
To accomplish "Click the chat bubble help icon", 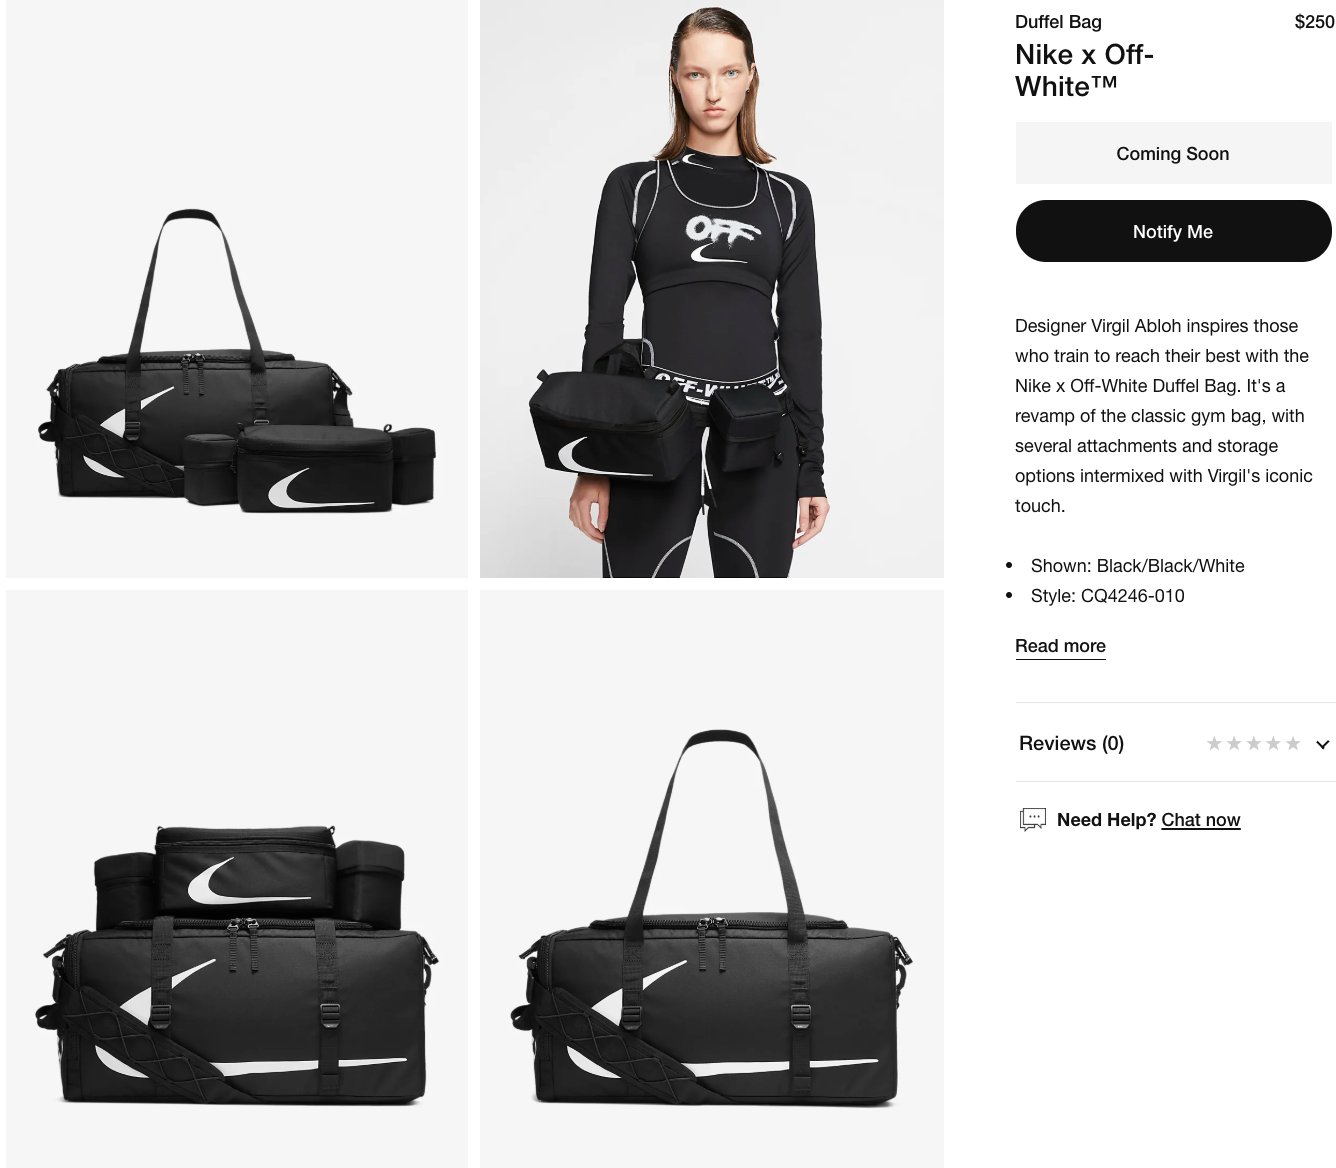I will (x=1032, y=820).
